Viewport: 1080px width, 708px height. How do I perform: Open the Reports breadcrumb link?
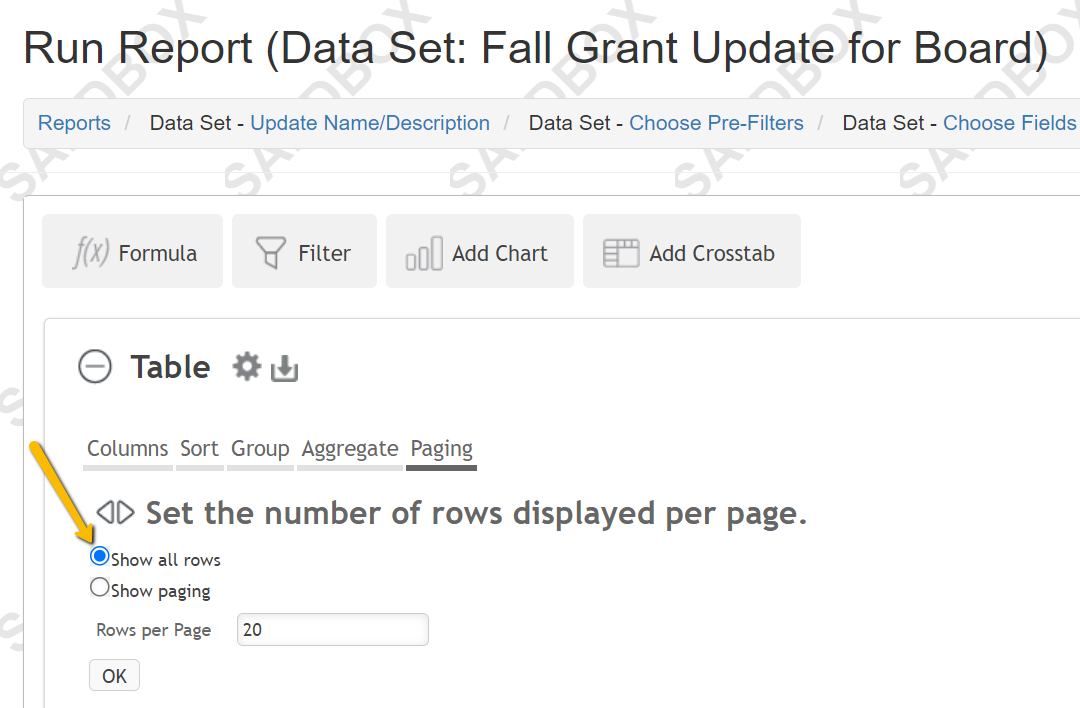tap(74, 123)
